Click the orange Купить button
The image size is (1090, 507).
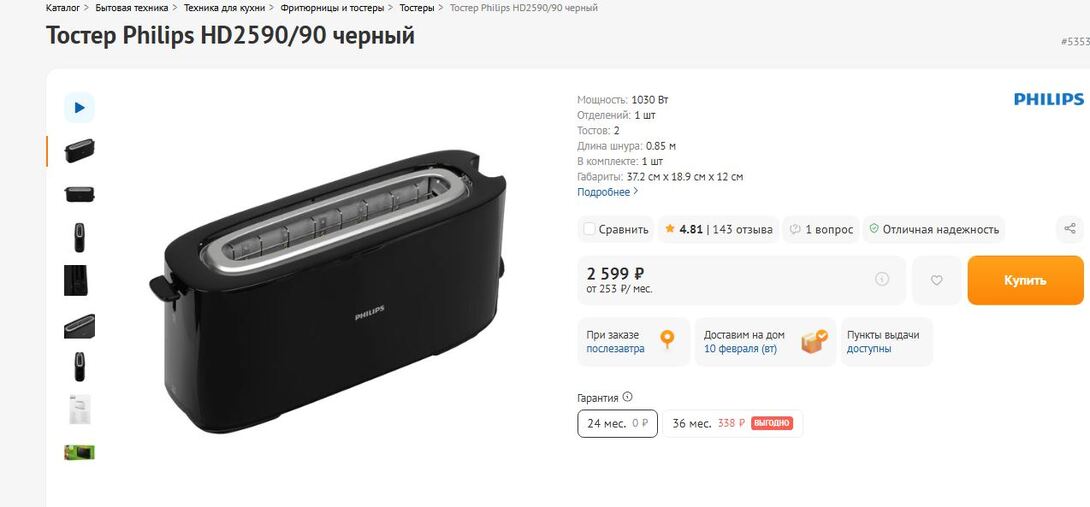coord(1025,280)
